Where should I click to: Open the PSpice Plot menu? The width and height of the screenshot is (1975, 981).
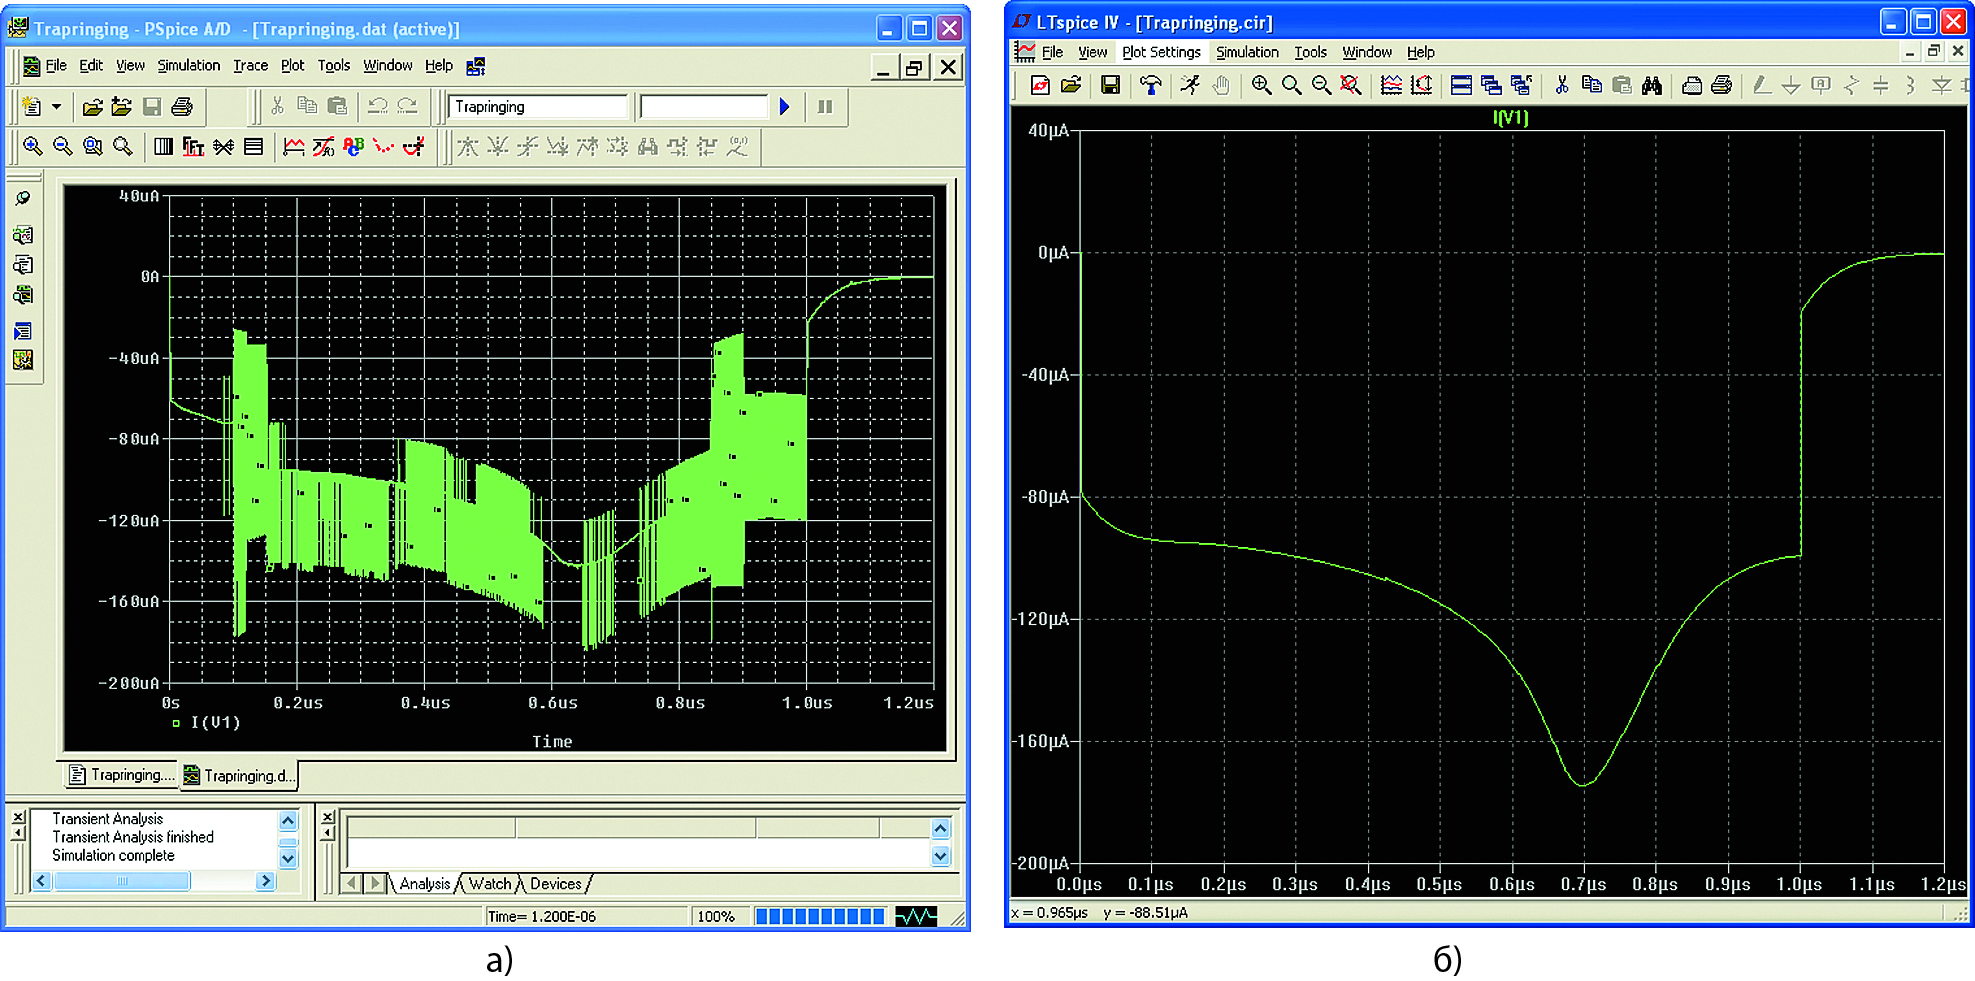pyautogui.click(x=292, y=66)
